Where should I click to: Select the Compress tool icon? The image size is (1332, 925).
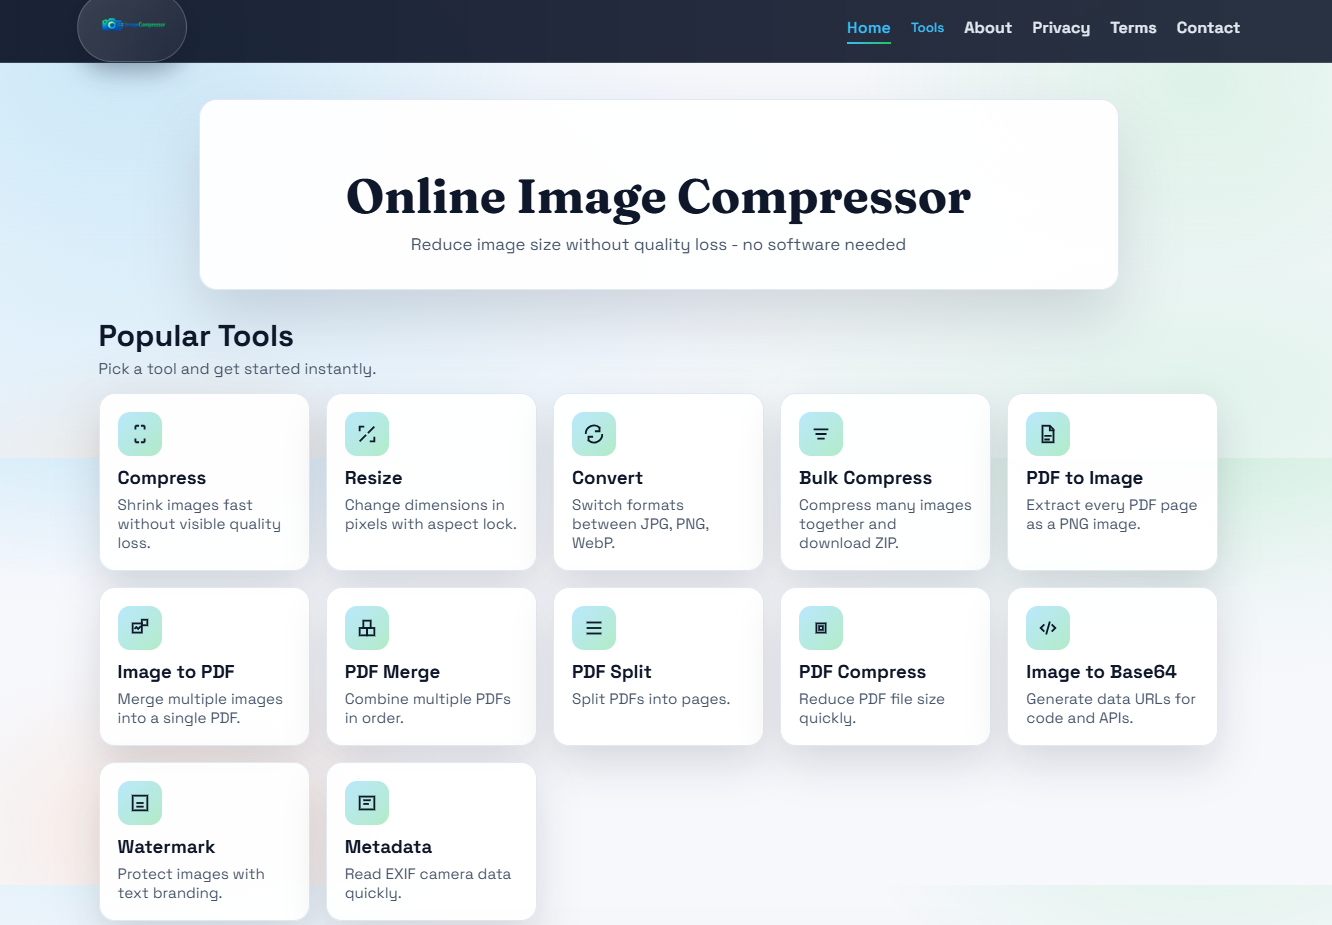tap(140, 433)
